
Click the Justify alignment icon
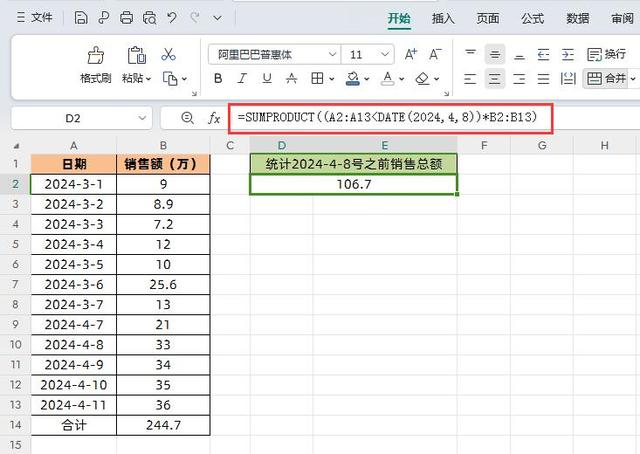coord(543,78)
